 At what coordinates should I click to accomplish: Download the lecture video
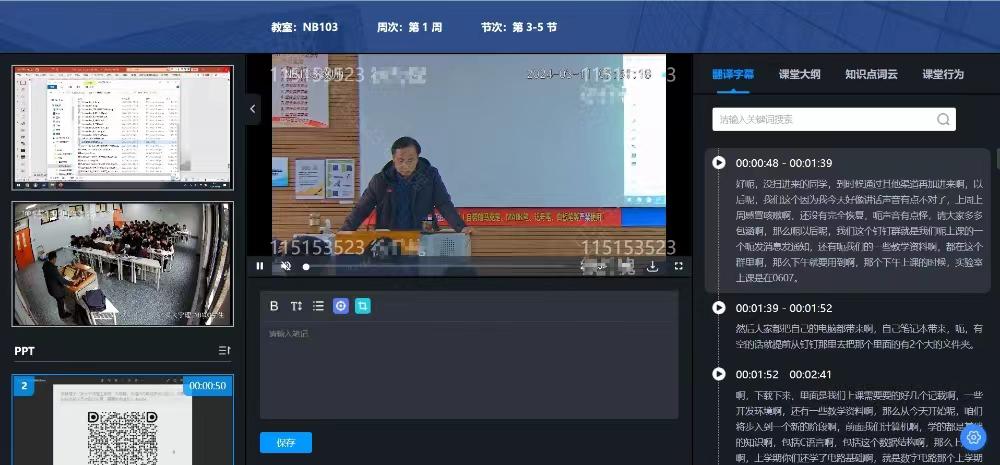[653, 266]
